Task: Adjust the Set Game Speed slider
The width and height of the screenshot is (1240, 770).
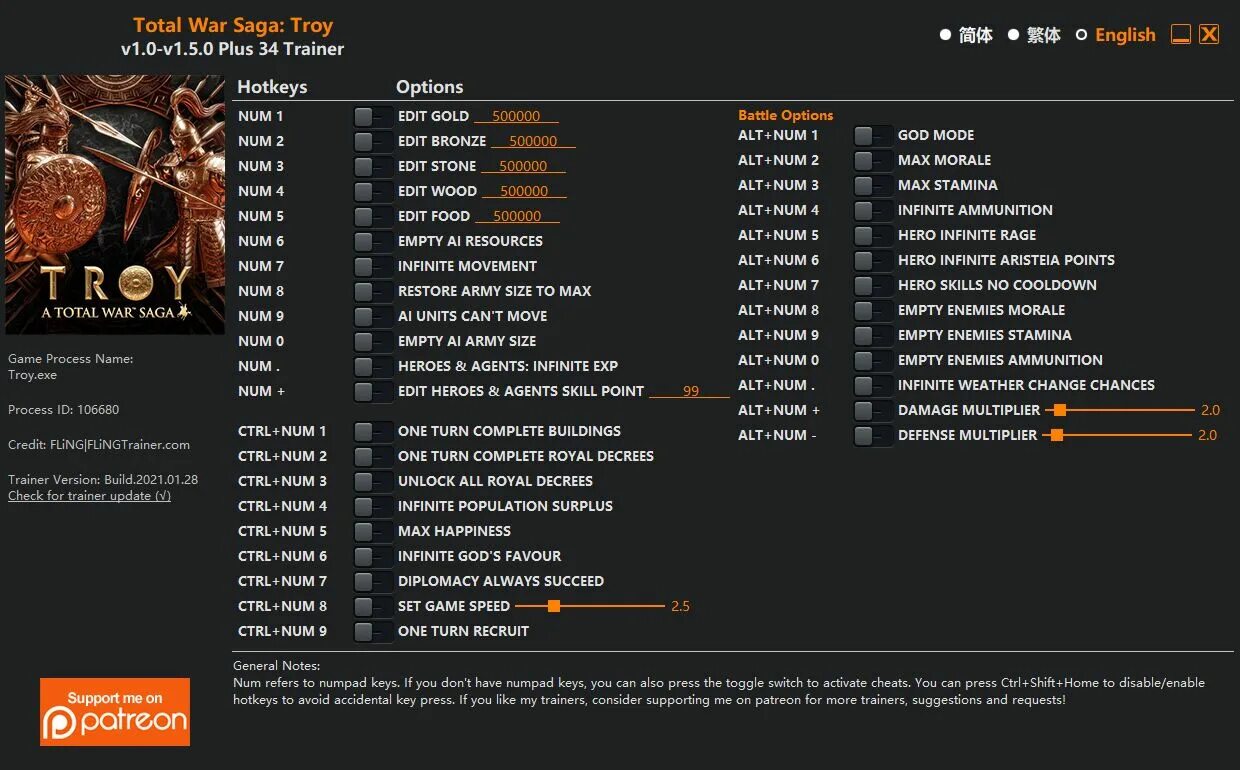Action: coord(553,606)
